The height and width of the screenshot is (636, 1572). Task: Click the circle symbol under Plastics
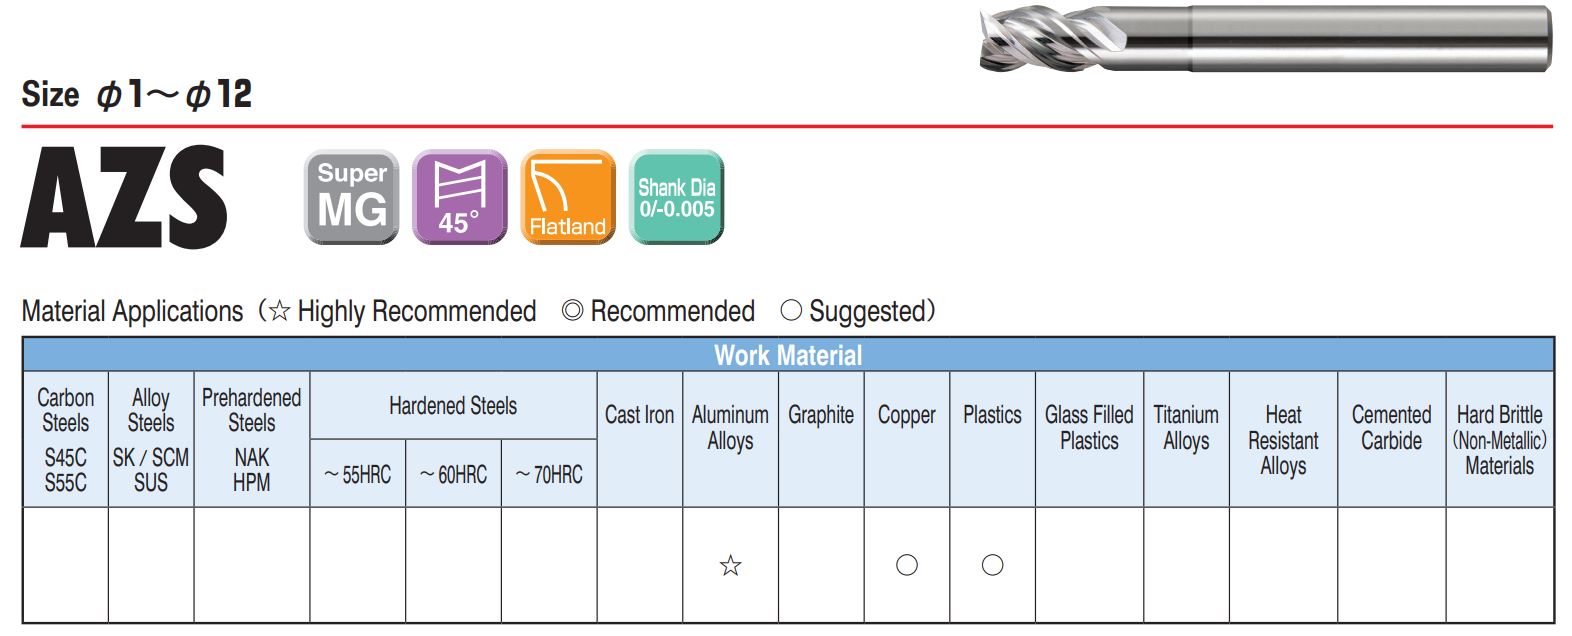(x=992, y=565)
